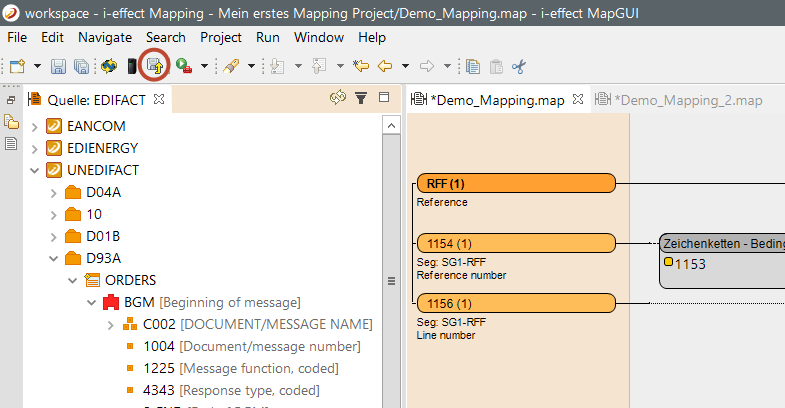Expand the EANCOM tree node
This screenshot has height=408, width=785.
click(x=35, y=127)
